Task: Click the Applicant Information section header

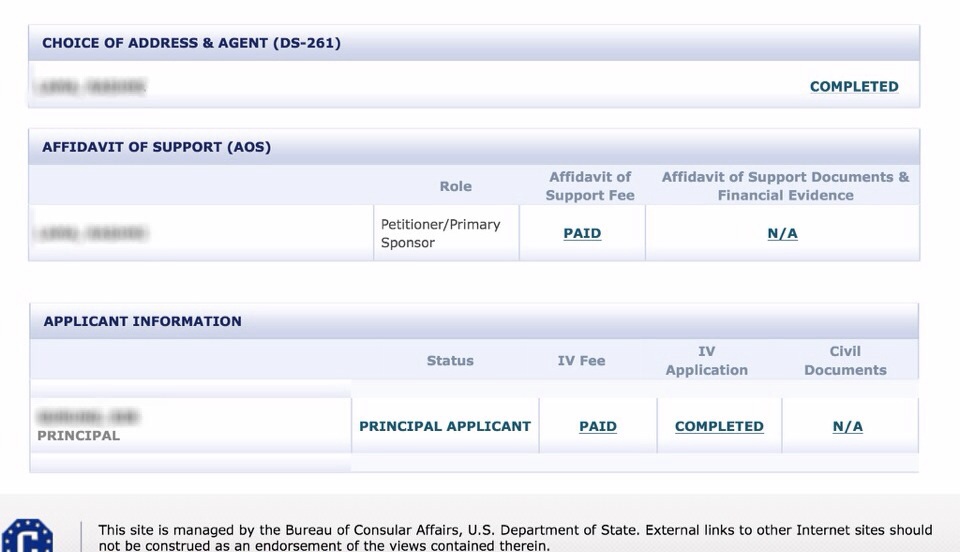Action: (x=142, y=321)
